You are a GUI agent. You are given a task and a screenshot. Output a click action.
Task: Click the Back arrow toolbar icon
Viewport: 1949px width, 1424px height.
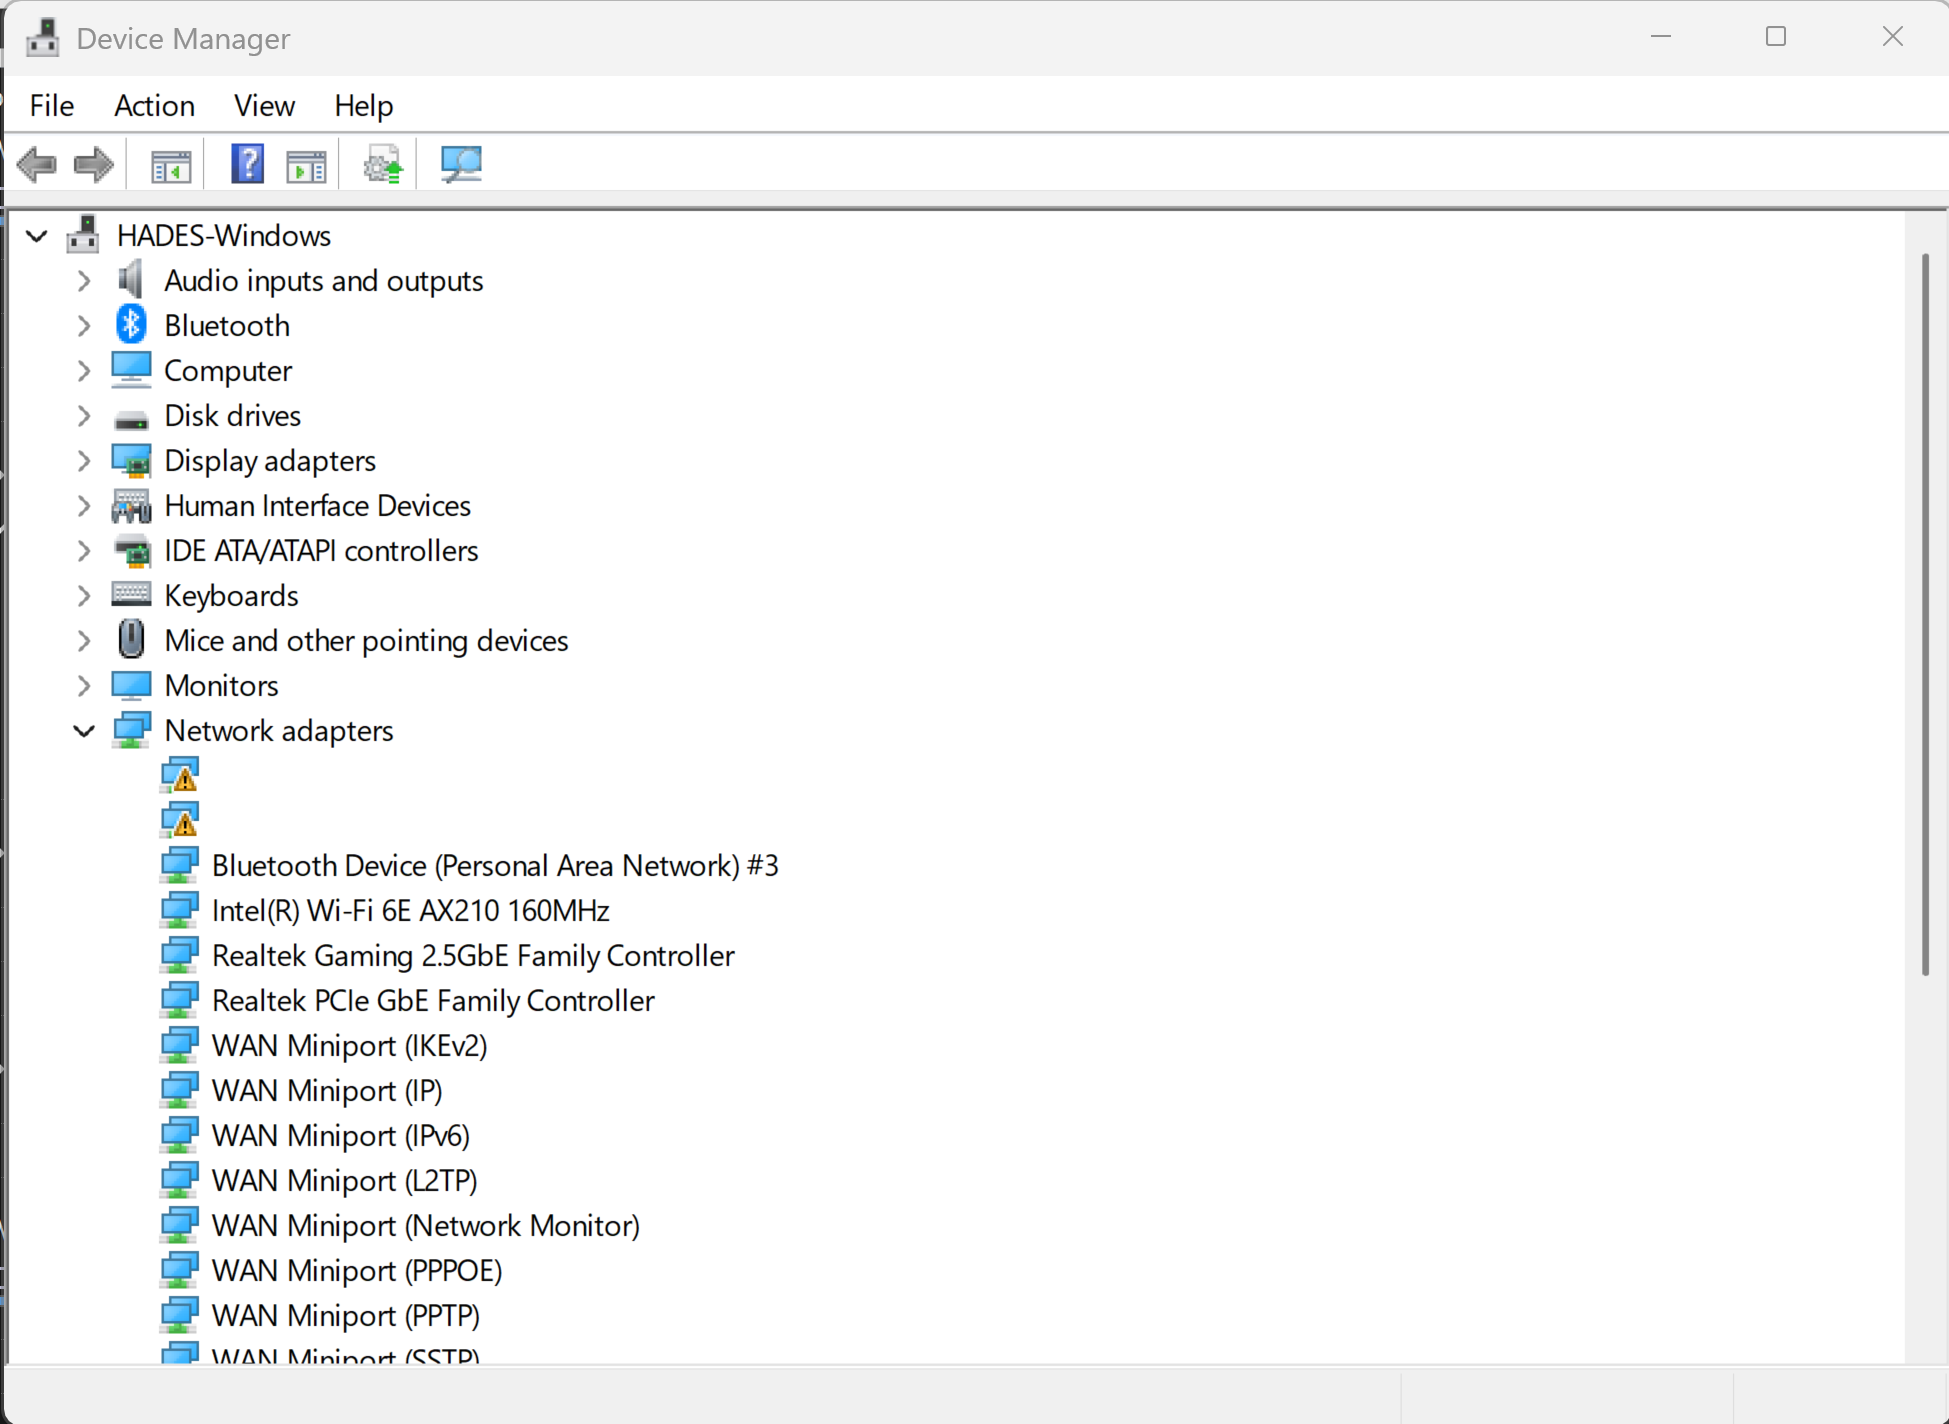pos(37,164)
